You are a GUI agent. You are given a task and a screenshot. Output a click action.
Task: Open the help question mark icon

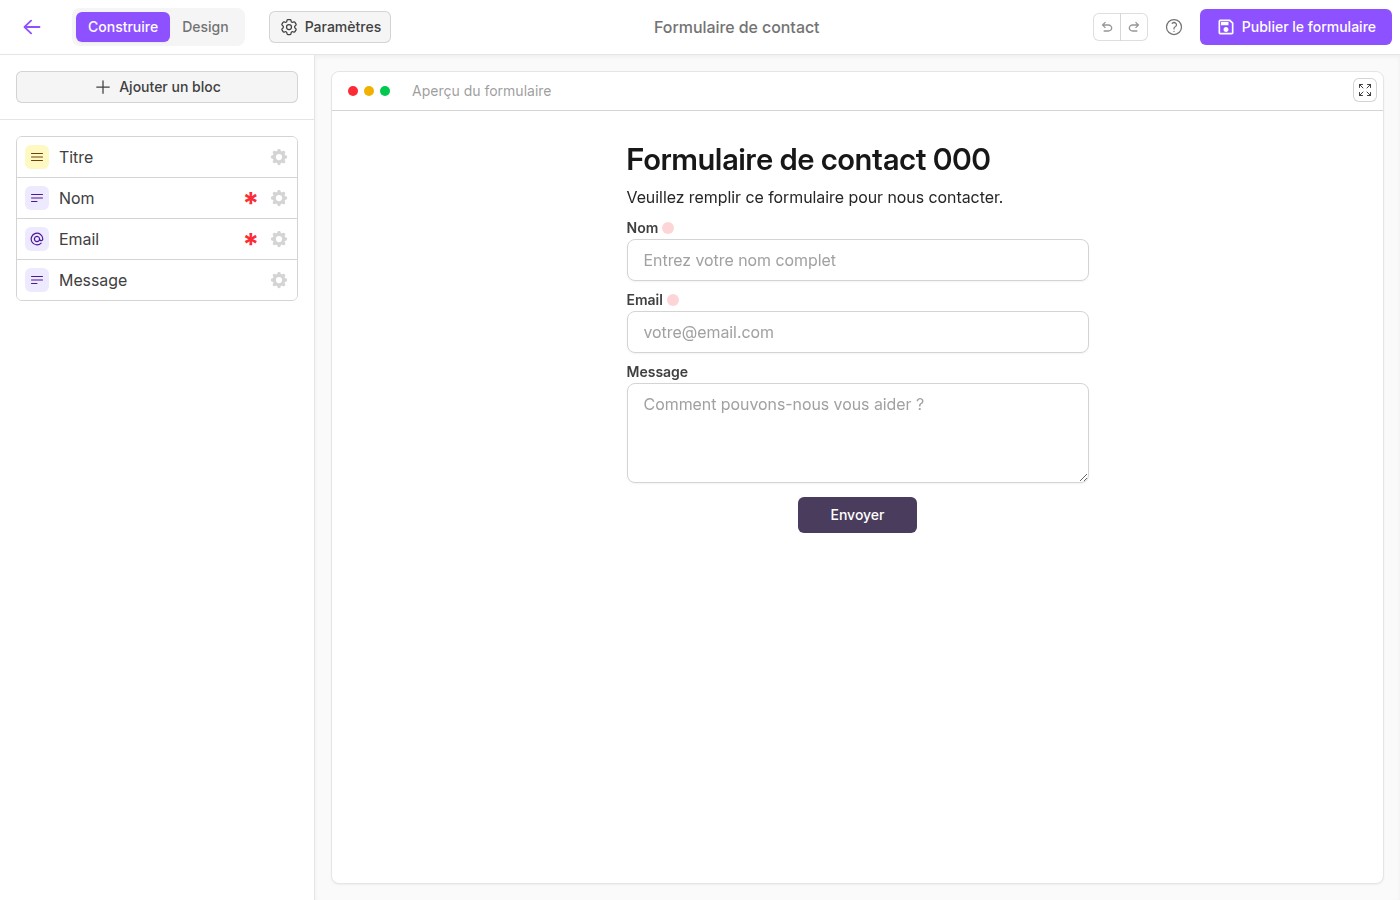tap(1174, 27)
